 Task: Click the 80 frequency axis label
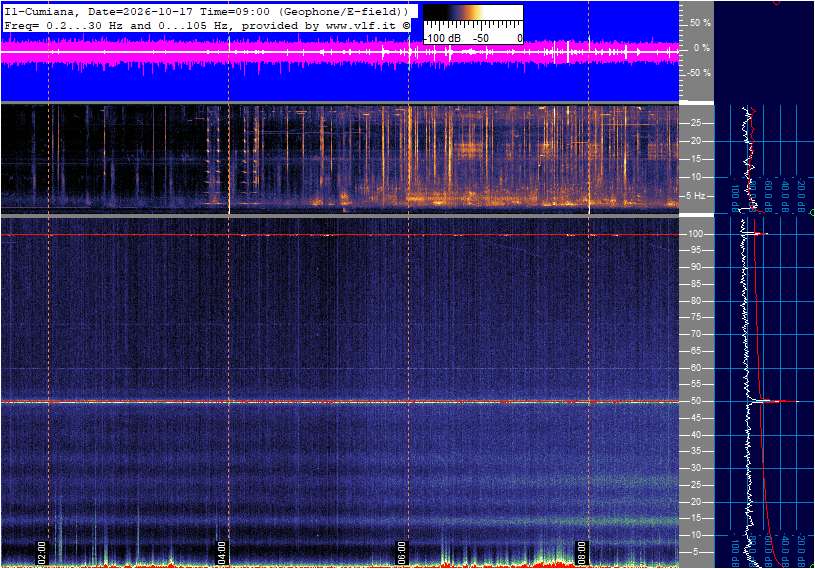pos(695,301)
